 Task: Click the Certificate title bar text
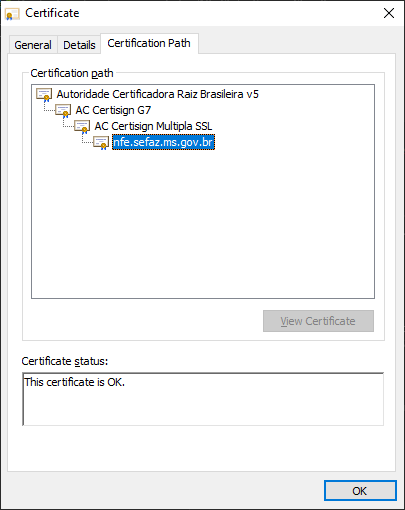point(52,13)
